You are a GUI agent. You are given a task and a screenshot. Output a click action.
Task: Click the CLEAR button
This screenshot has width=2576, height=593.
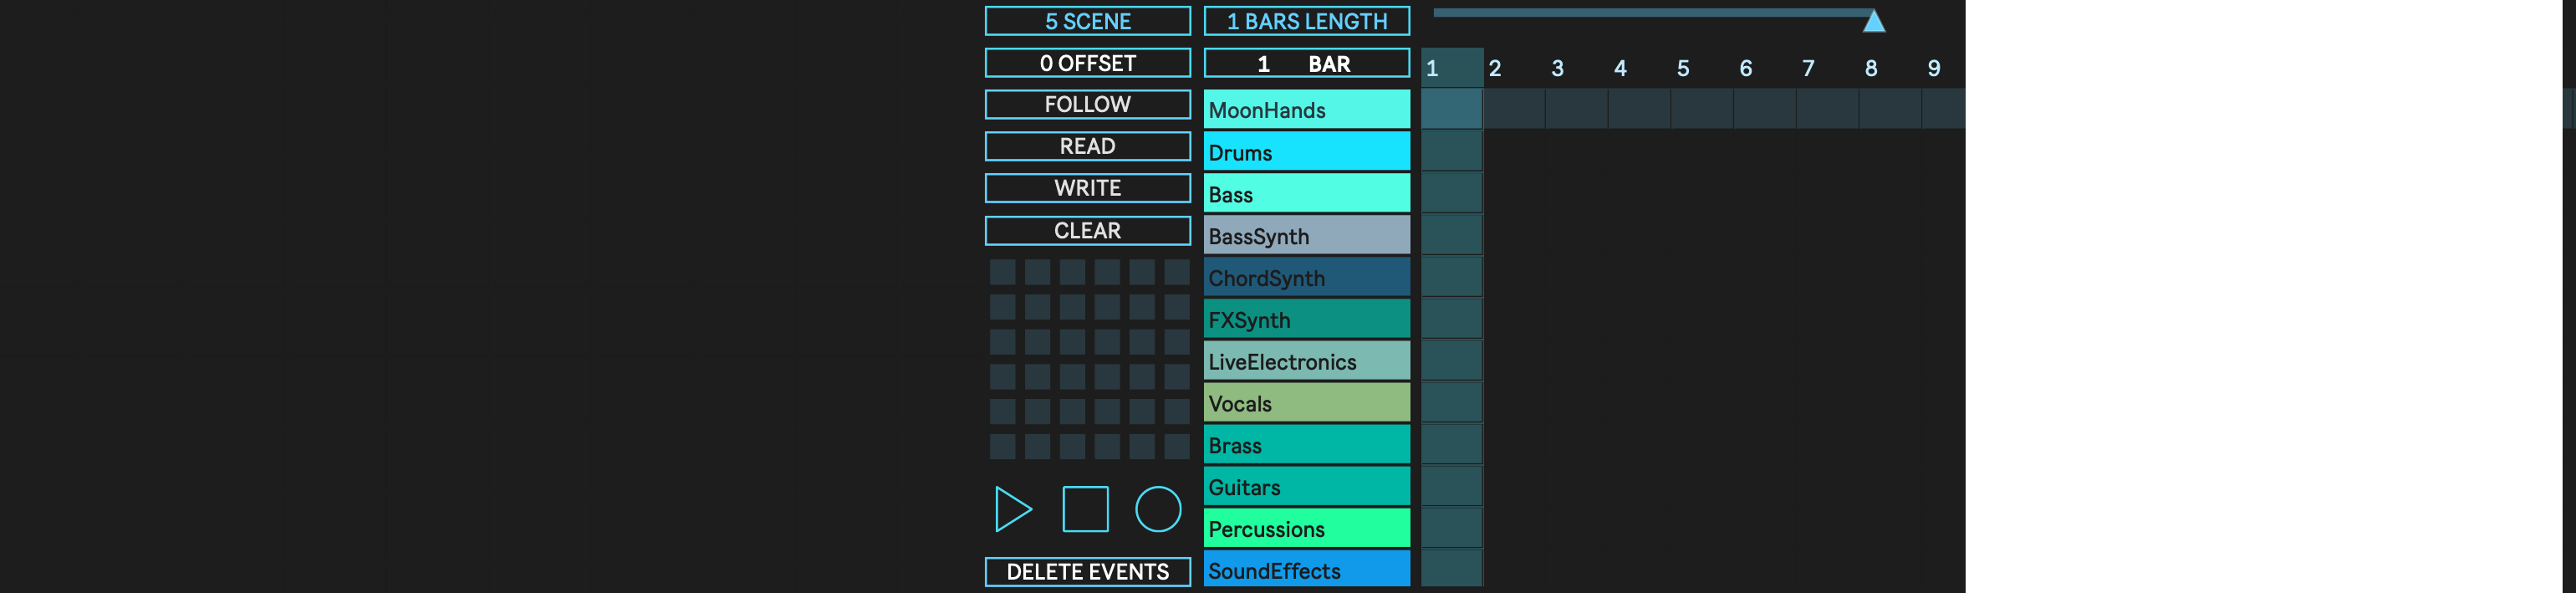coord(1087,231)
